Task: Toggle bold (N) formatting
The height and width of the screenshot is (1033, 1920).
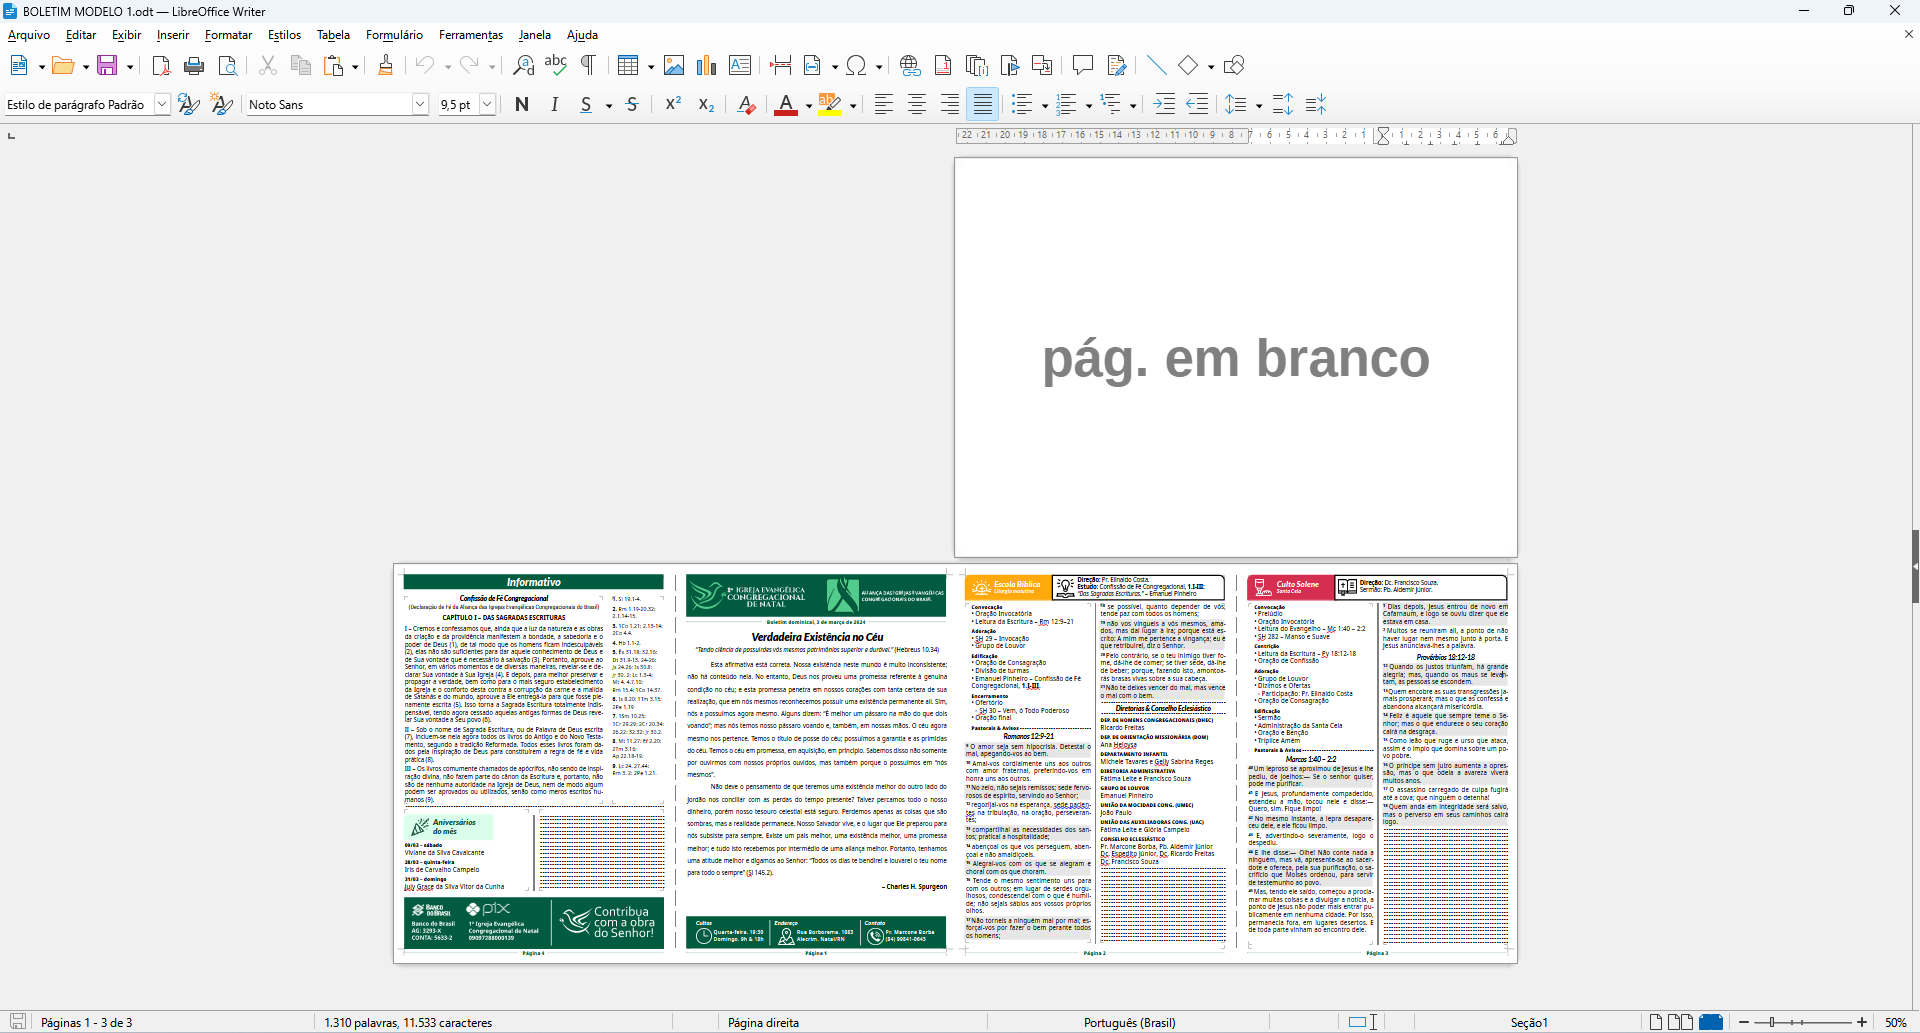Action: point(522,104)
